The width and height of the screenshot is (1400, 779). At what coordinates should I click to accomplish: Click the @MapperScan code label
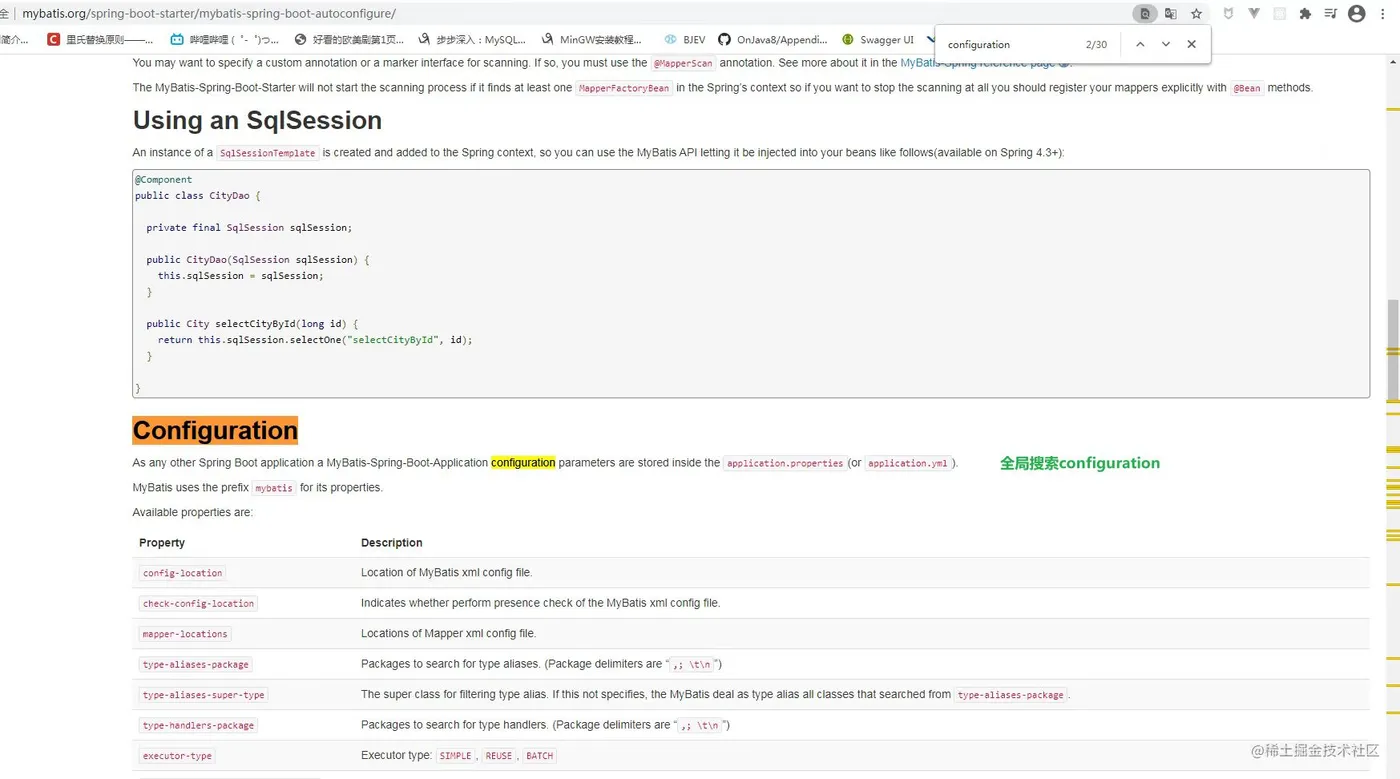pos(683,63)
